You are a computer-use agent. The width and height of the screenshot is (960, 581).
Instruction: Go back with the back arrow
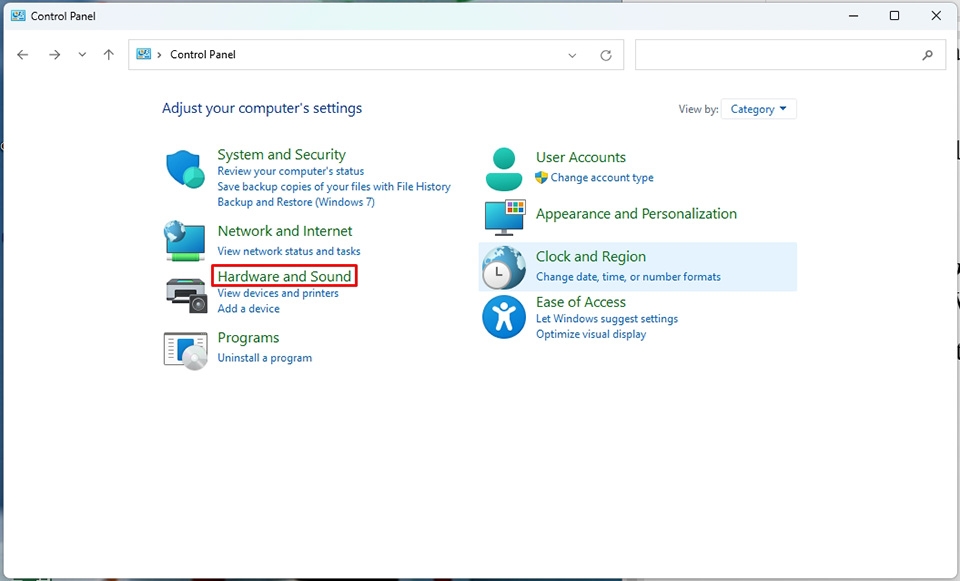23,54
